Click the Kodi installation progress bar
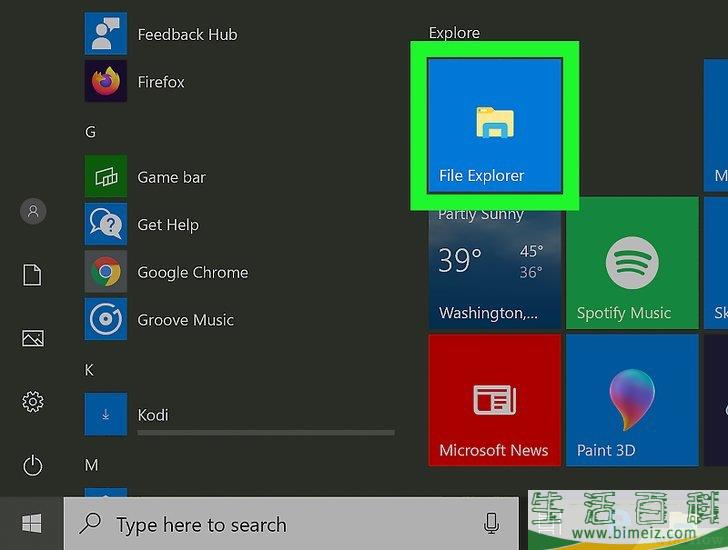The width and height of the screenshot is (728, 550). [x=266, y=433]
